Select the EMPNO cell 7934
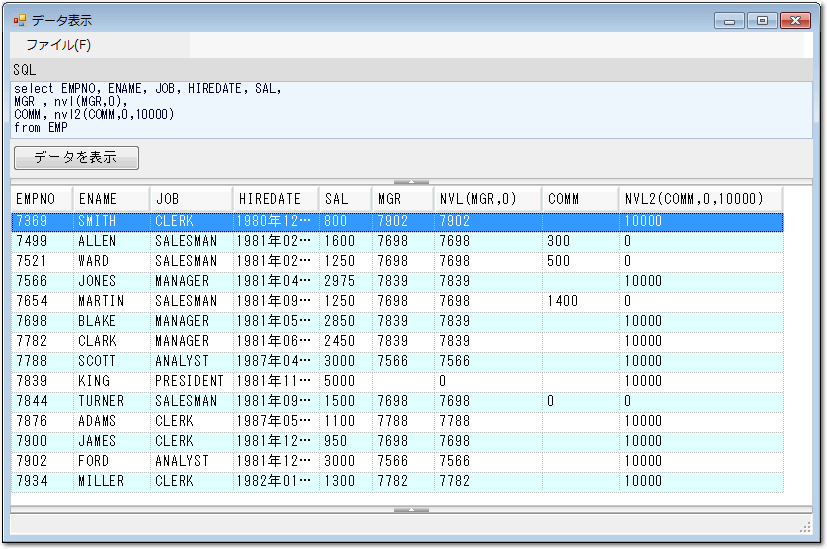The width and height of the screenshot is (827, 549). 42,481
